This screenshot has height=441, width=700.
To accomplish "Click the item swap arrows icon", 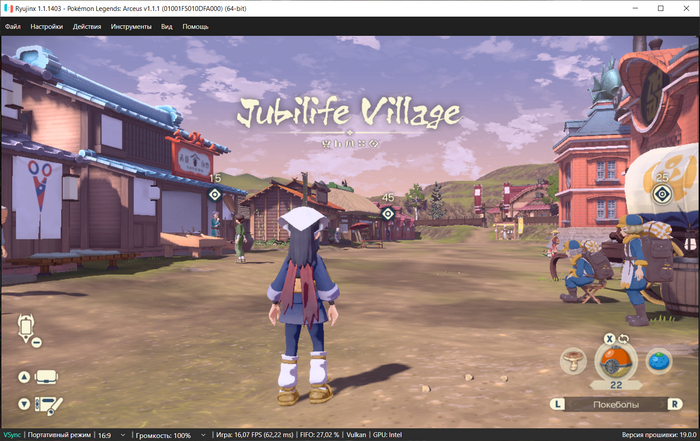I will 623,339.
